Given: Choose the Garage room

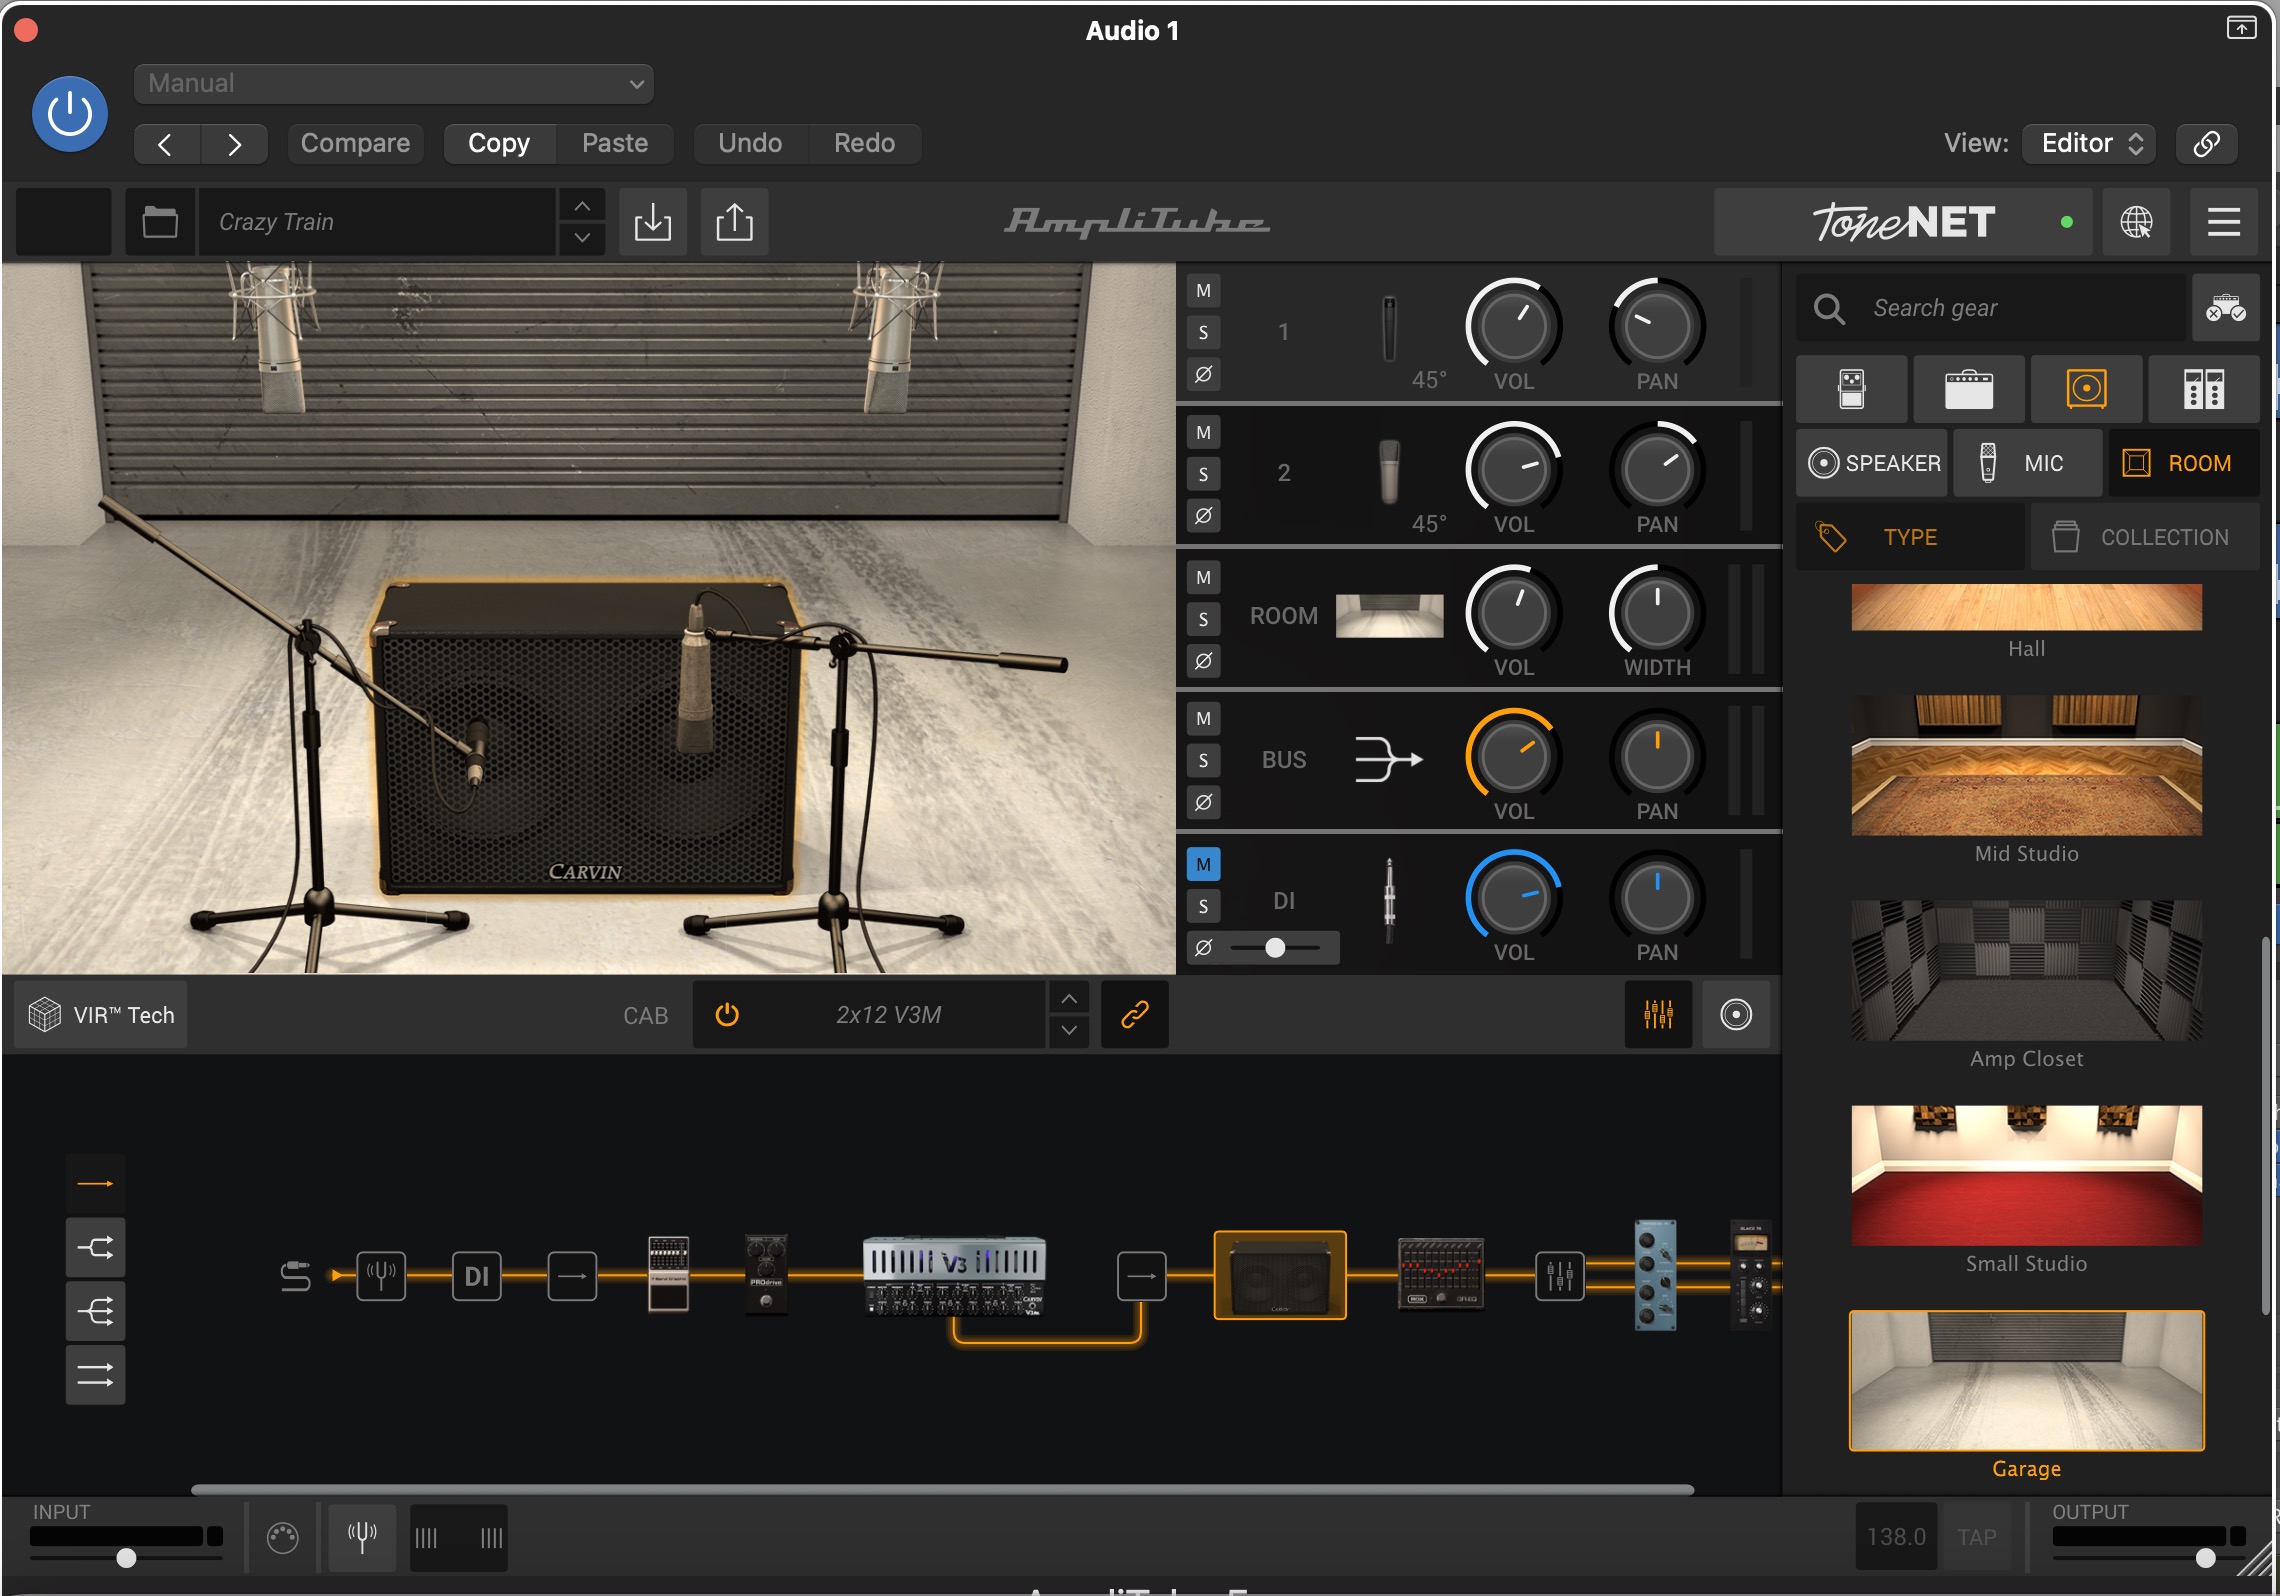Looking at the screenshot, I should click(2026, 1381).
